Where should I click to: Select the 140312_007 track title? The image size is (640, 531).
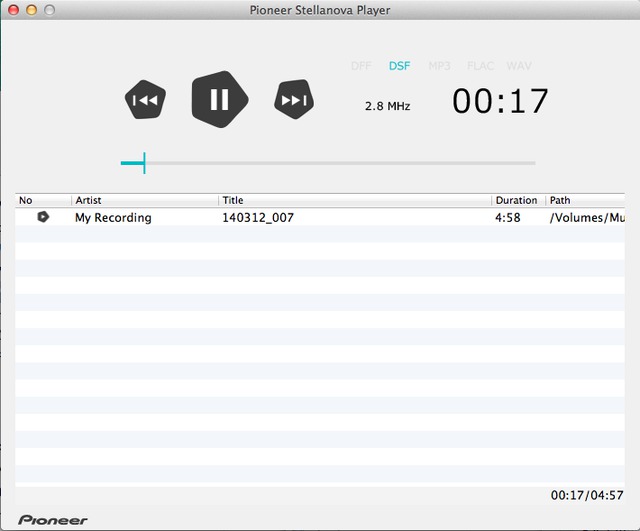(x=258, y=217)
